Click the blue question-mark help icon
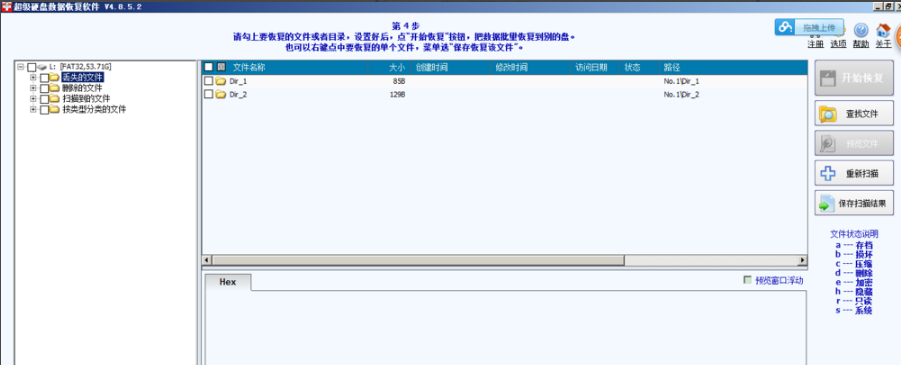 pyautogui.click(x=861, y=30)
